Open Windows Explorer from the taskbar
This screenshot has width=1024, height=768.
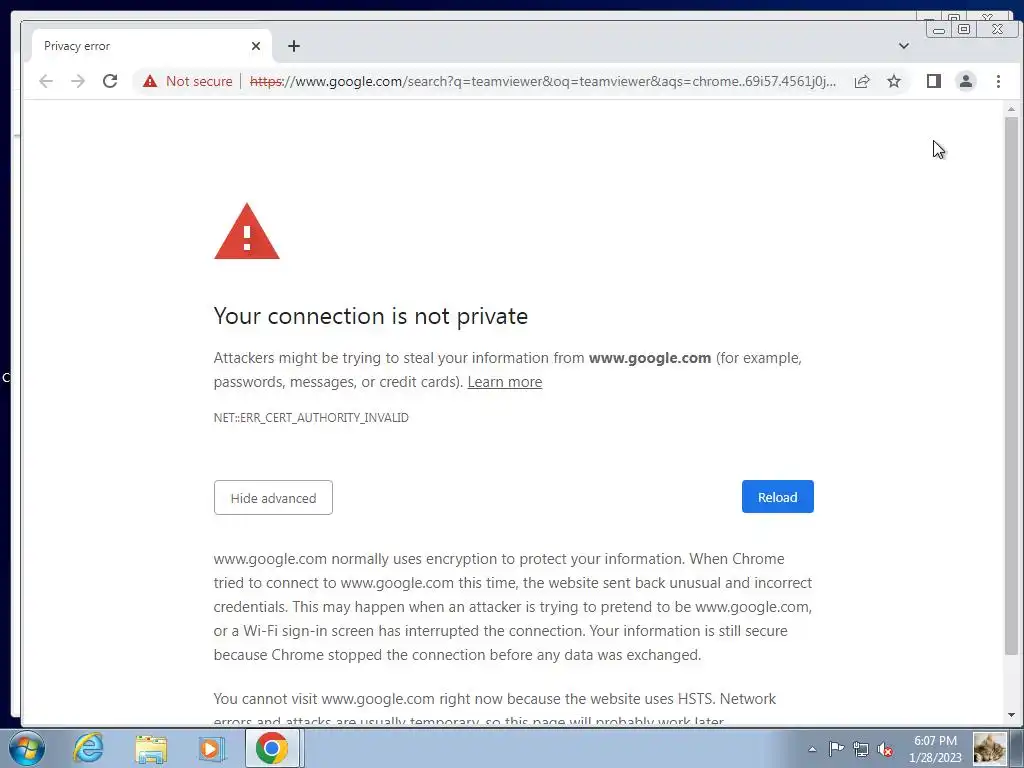tap(151, 748)
